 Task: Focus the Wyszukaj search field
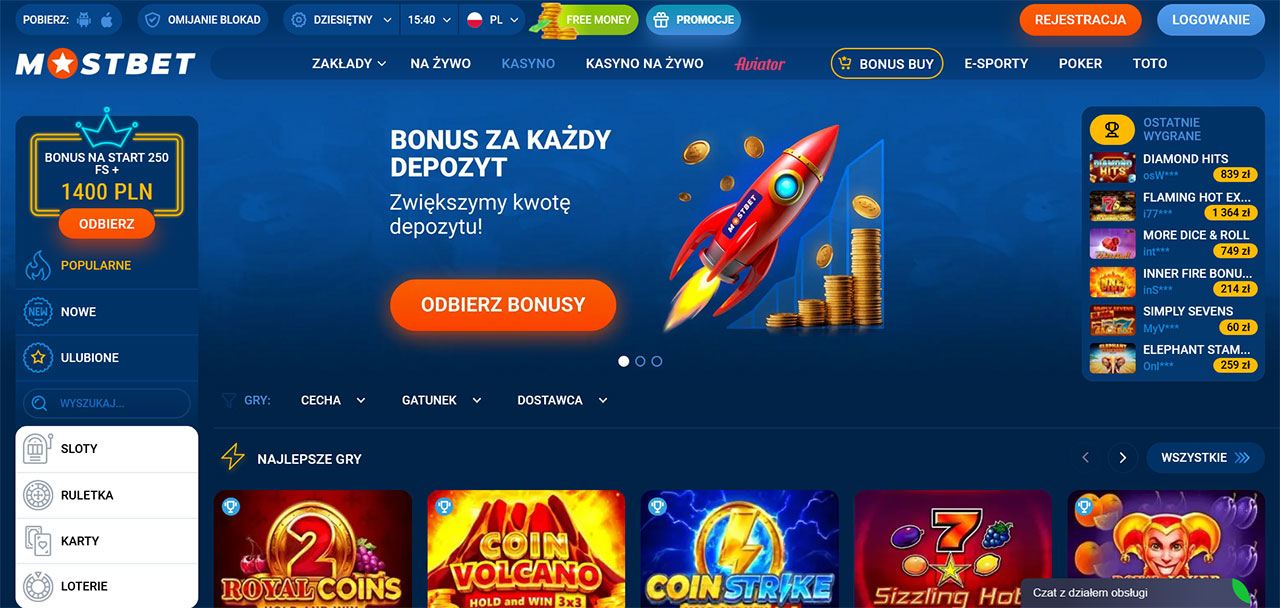pos(107,403)
